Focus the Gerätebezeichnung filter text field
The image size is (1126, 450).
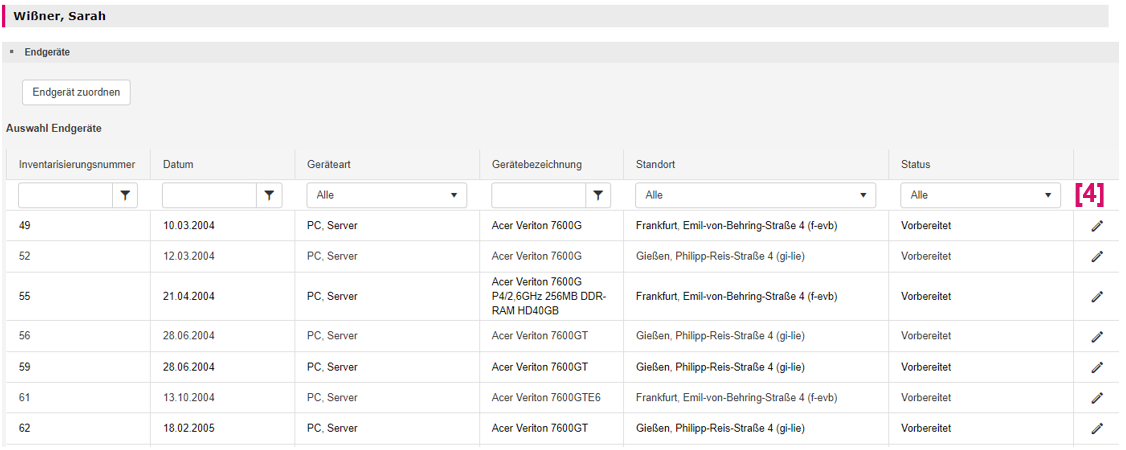click(x=539, y=195)
